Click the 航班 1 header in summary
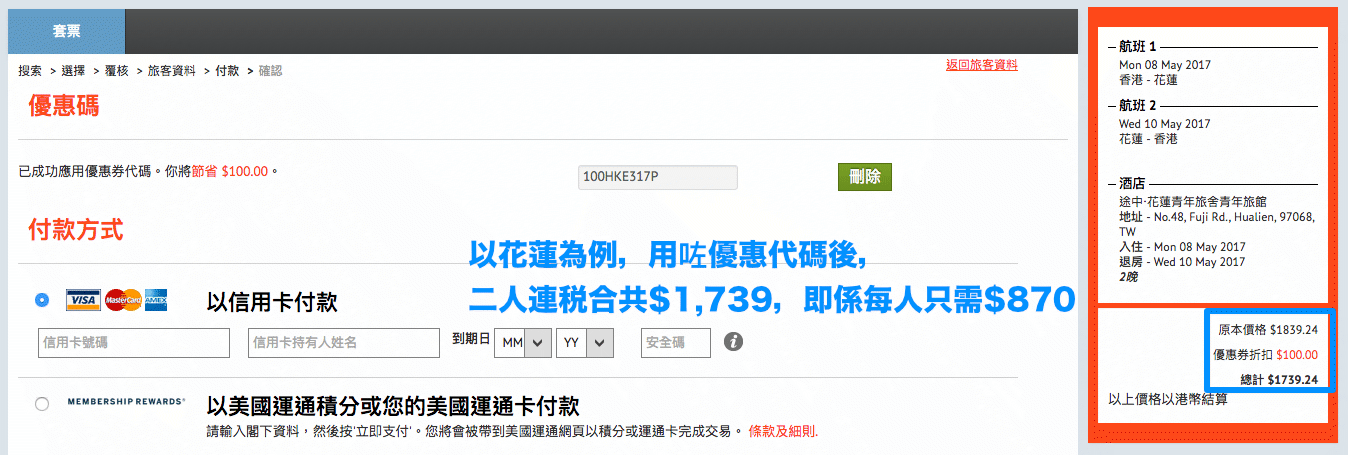 point(1138,47)
